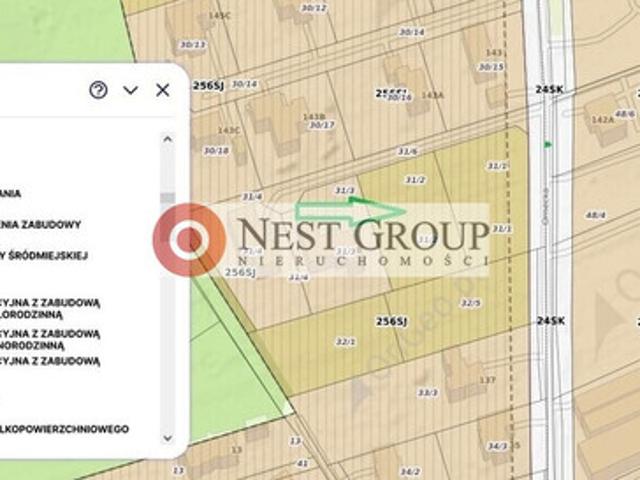Click parcel label 31/4 on the map

252,197
